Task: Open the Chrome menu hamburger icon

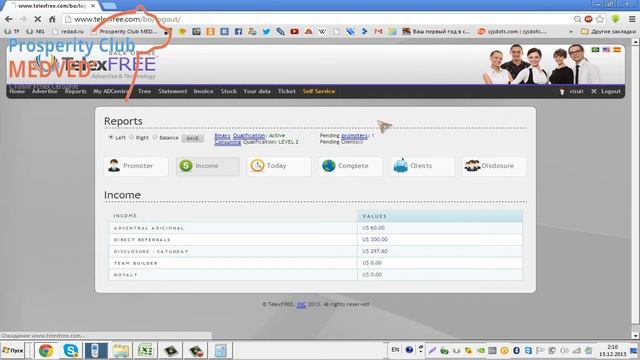Action: pyautogui.click(x=632, y=19)
